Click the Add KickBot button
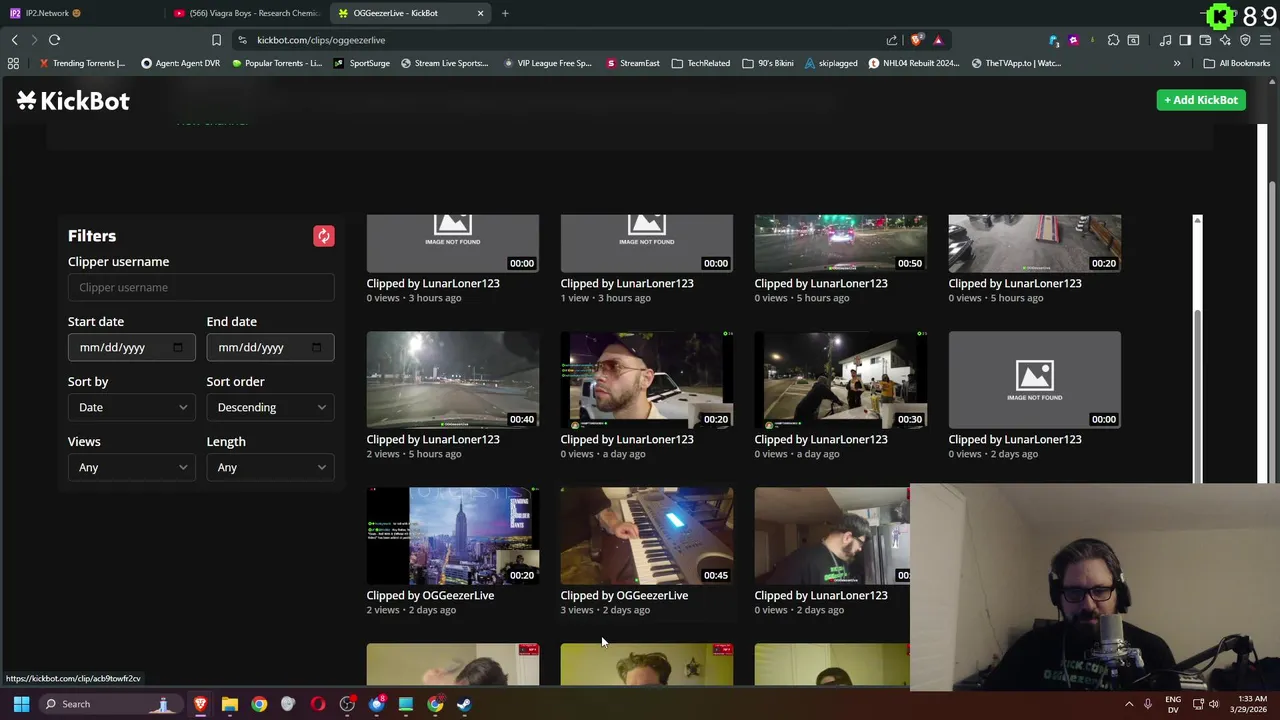 pyautogui.click(x=1201, y=100)
